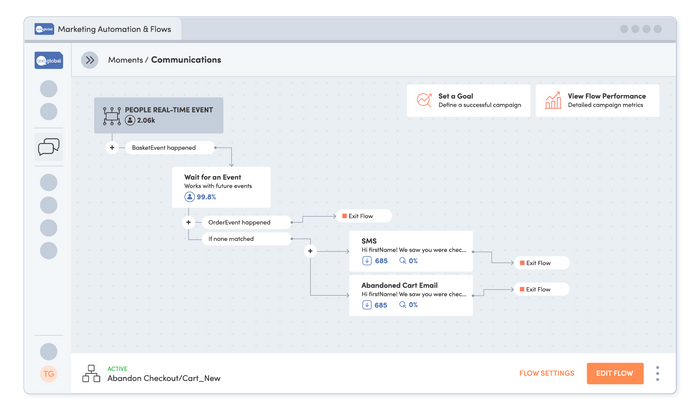Click the plus next to OrderEvent happened
The height and width of the screenshot is (412, 700).
188,222
